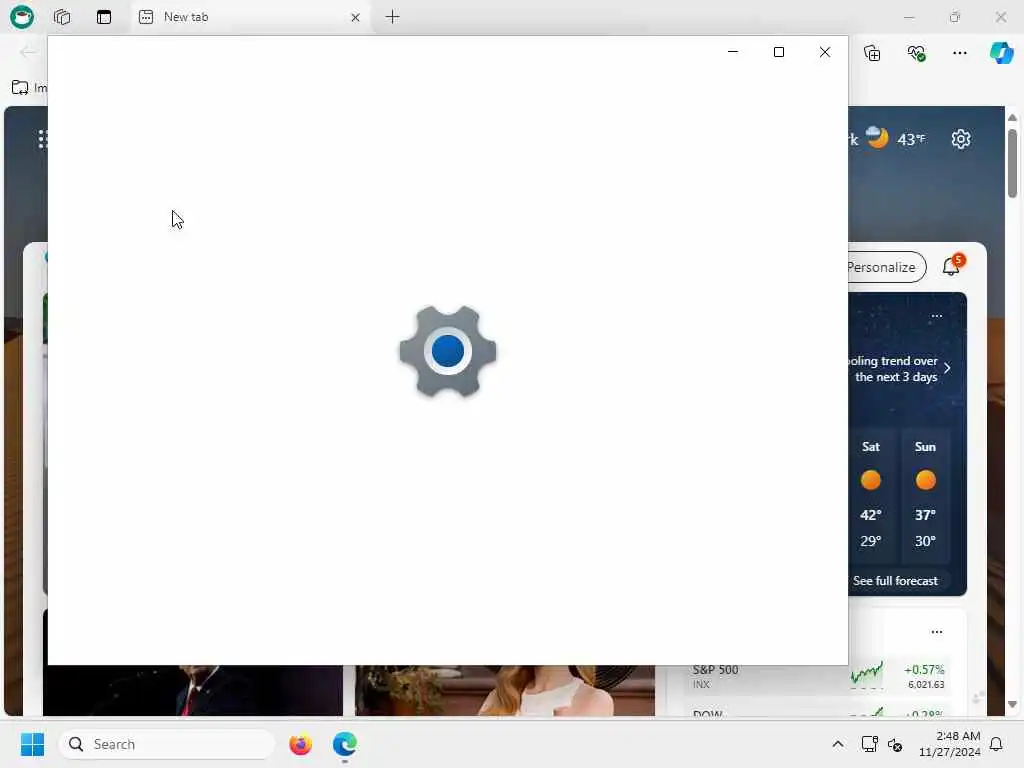1024x768 pixels.
Task: Click the scrollbar down arrow in Edge
Action: point(1012,705)
